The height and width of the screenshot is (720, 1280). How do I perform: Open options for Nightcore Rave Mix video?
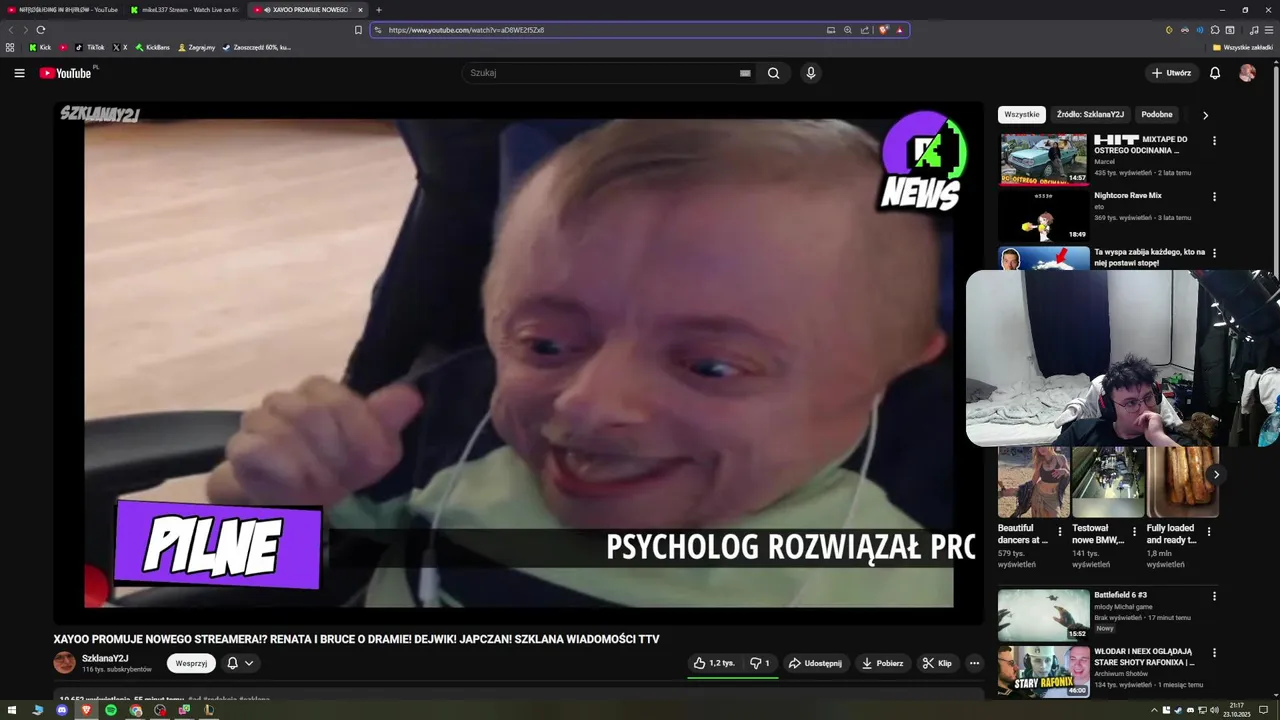[1214, 197]
